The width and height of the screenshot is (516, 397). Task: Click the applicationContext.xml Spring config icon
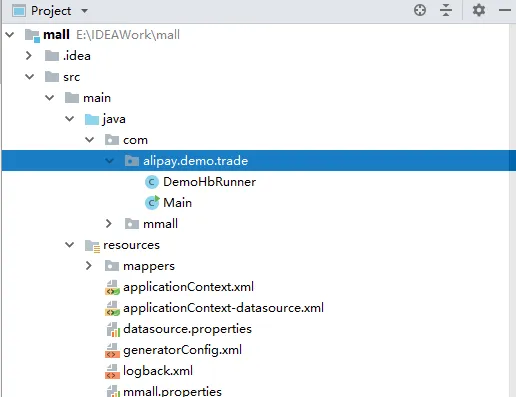[112, 287]
